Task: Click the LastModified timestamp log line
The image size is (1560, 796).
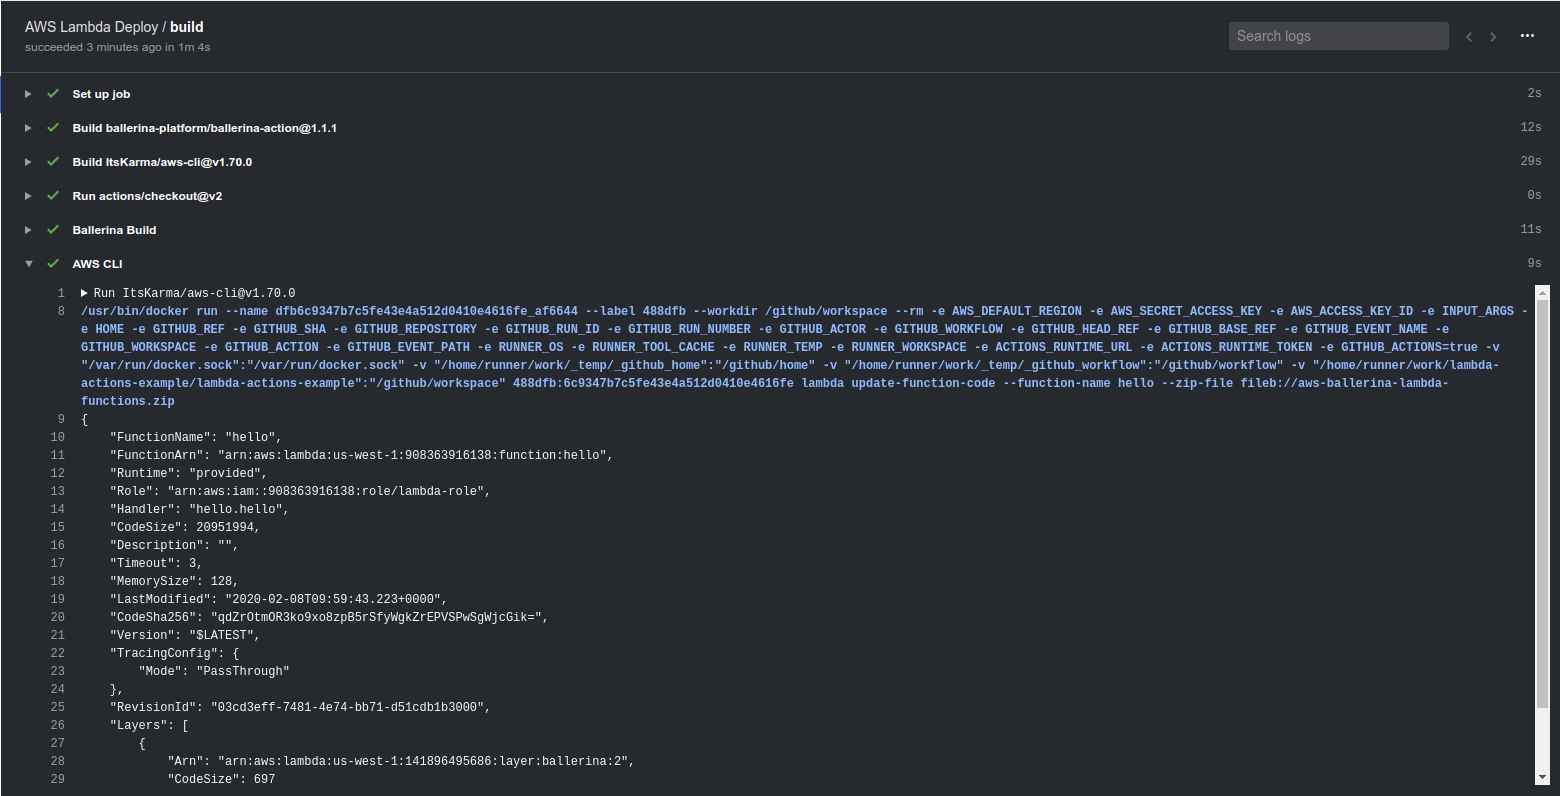Action: 278,599
